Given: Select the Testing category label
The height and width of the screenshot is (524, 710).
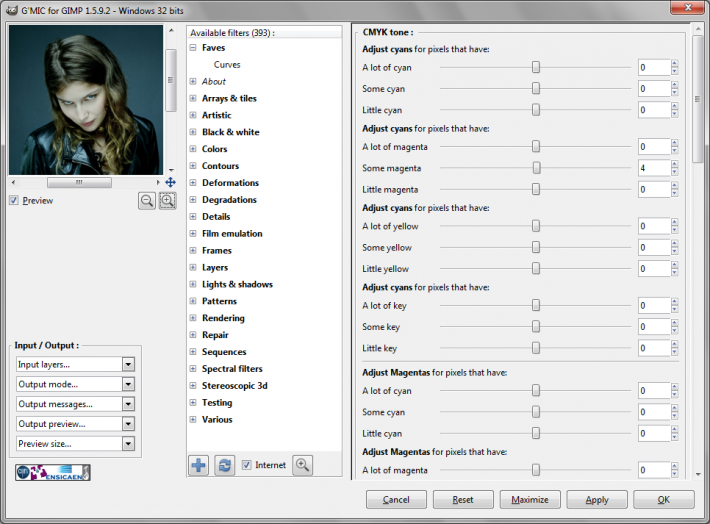Looking at the screenshot, I should pos(217,403).
